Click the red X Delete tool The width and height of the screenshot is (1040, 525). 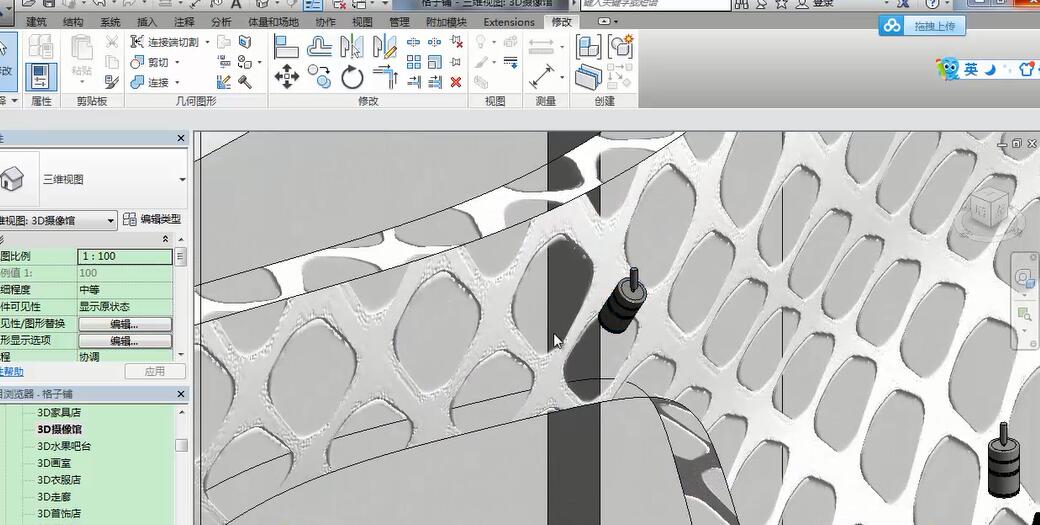coord(456,82)
